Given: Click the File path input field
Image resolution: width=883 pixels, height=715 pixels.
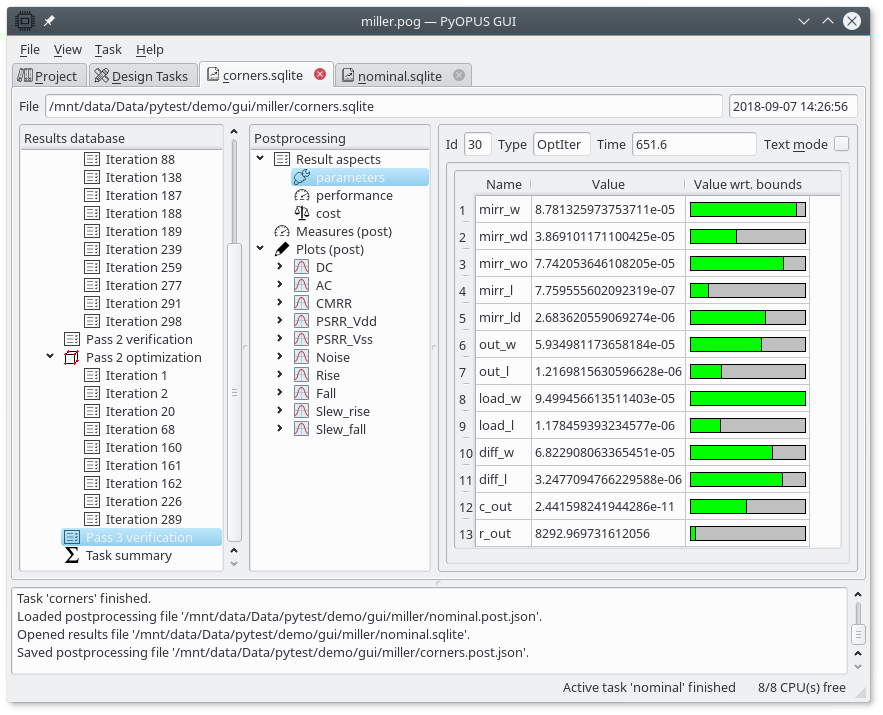Looking at the screenshot, I should click(383, 106).
